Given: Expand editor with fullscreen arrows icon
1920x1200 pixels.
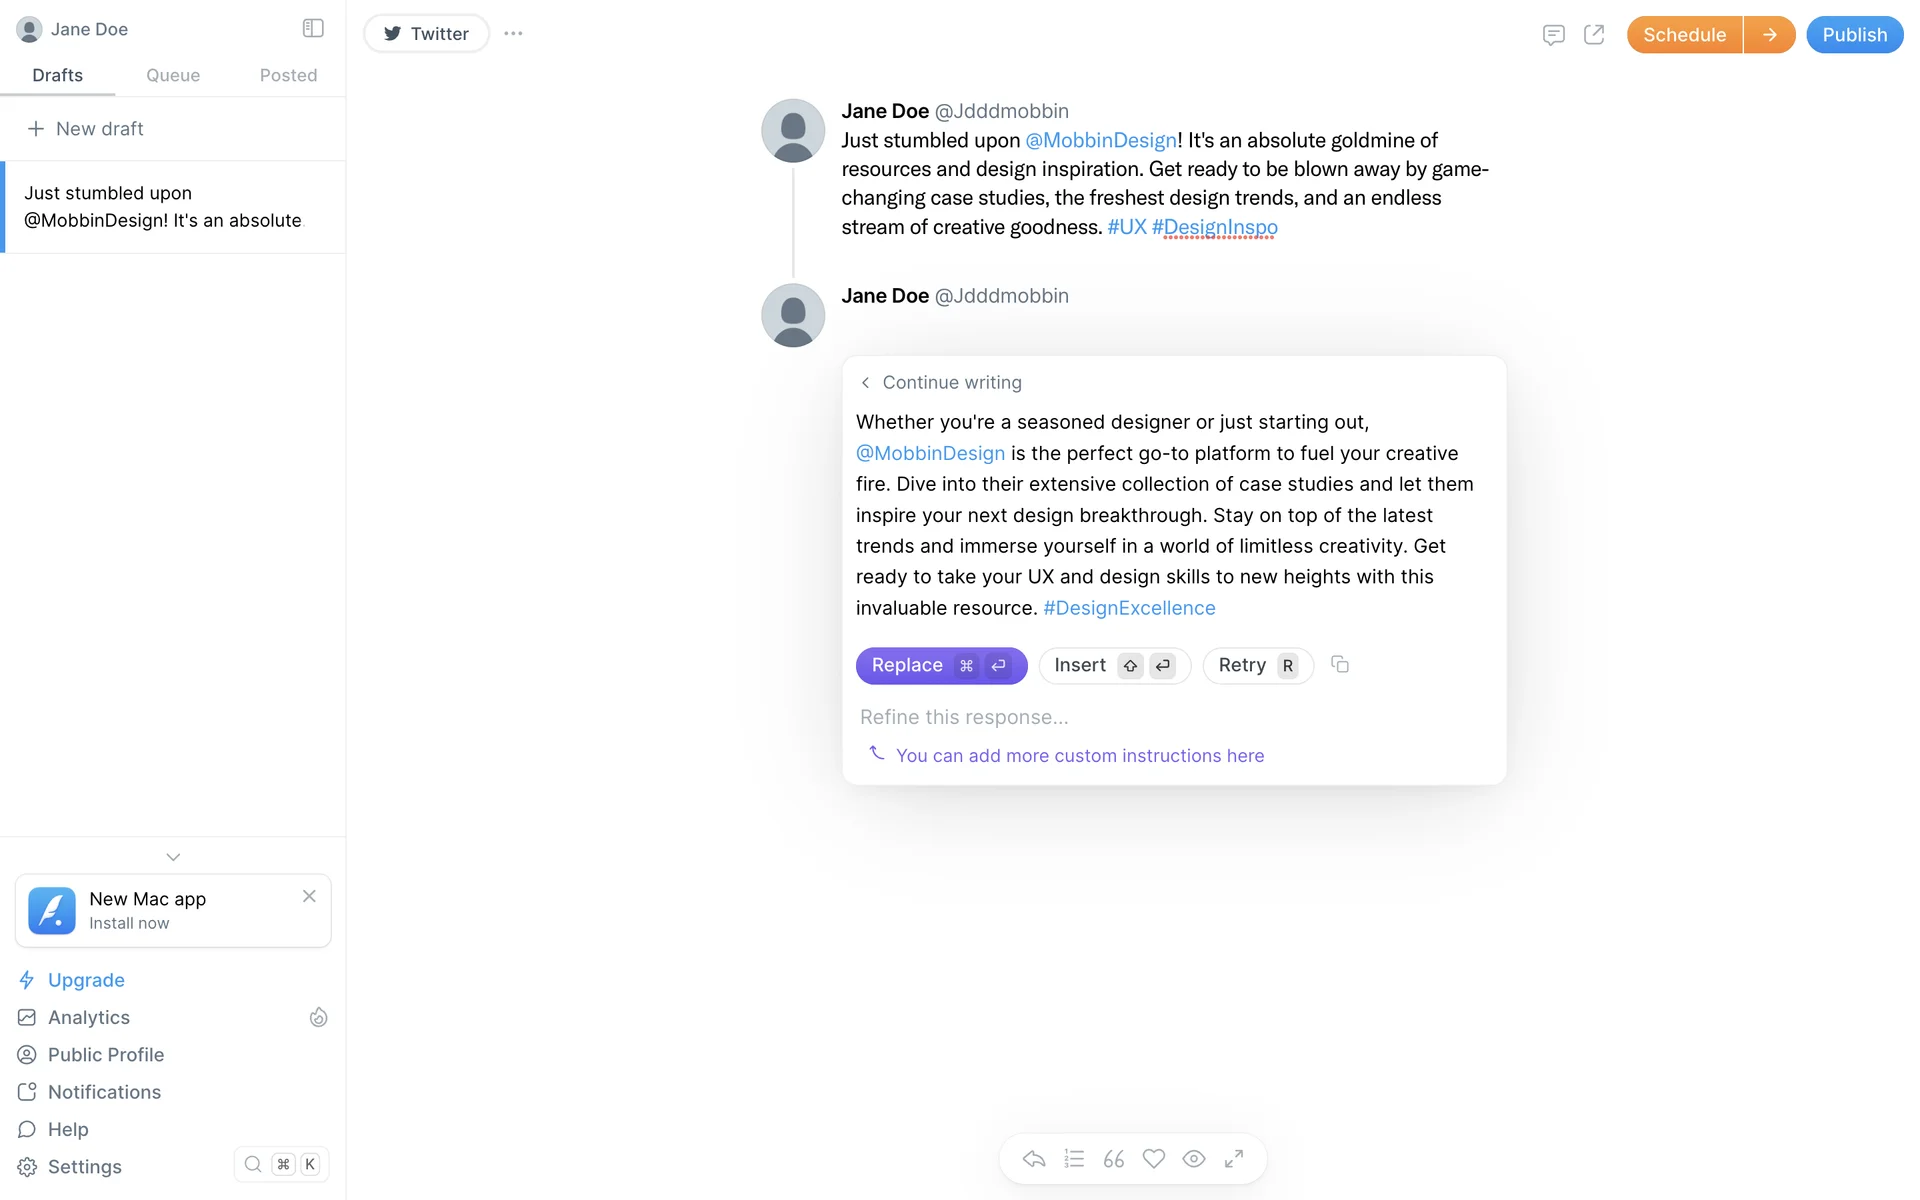Looking at the screenshot, I should pos(1234,1159).
